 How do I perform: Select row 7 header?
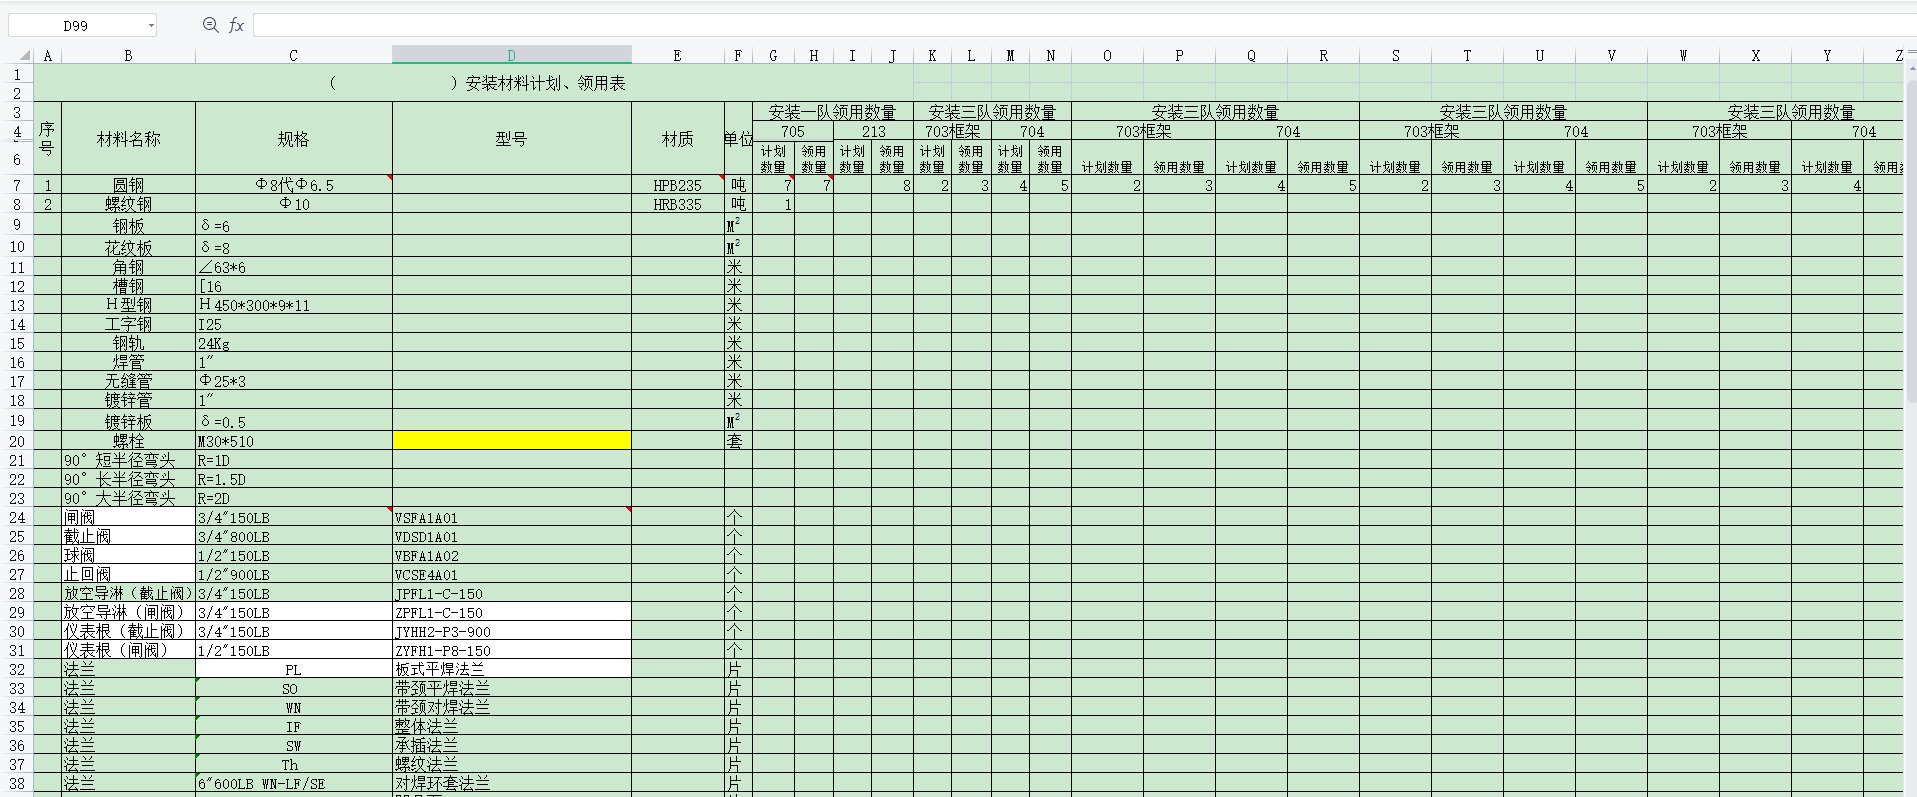[x=17, y=185]
